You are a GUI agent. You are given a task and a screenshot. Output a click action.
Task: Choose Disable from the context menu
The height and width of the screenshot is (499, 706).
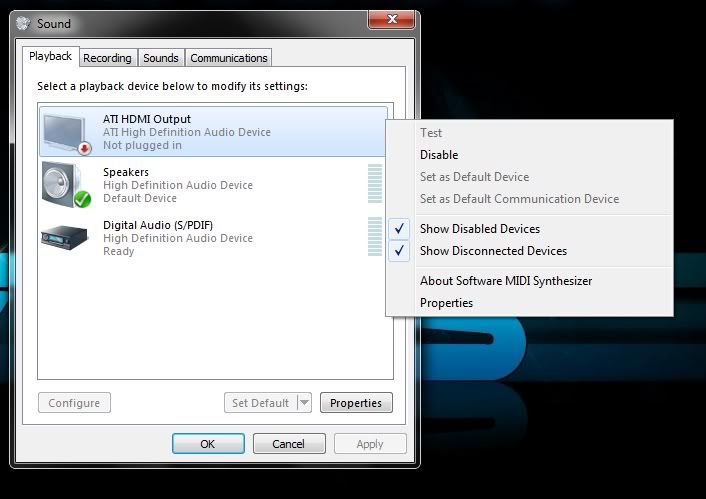(439, 155)
